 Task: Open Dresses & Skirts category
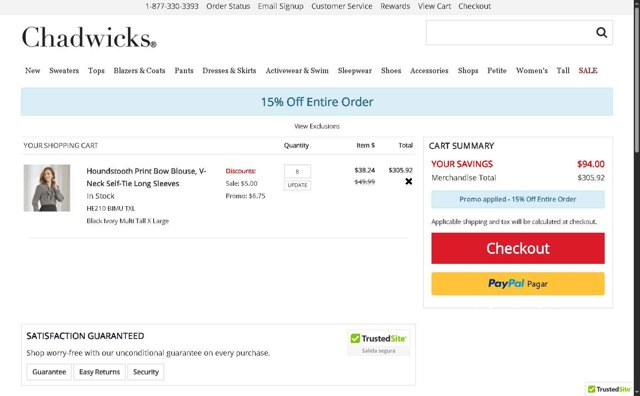229,71
